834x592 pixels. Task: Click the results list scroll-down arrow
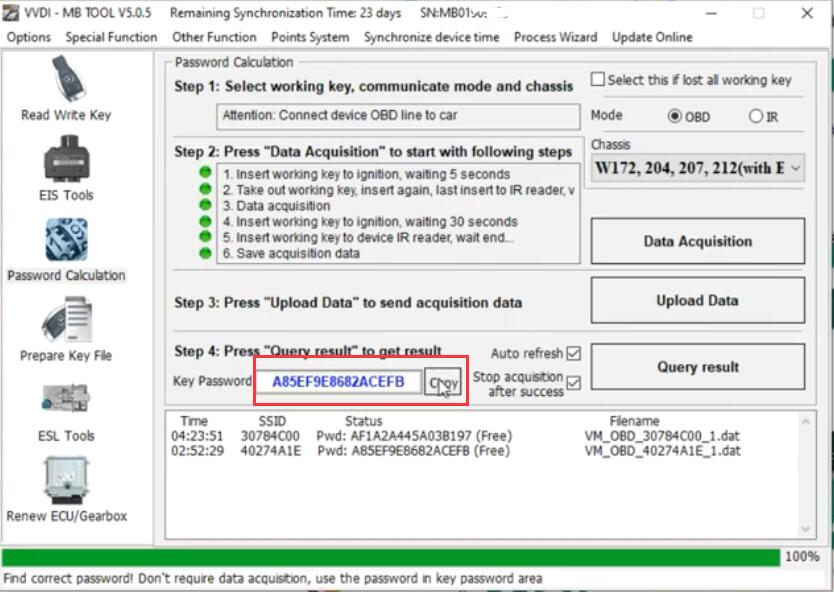coord(805,529)
